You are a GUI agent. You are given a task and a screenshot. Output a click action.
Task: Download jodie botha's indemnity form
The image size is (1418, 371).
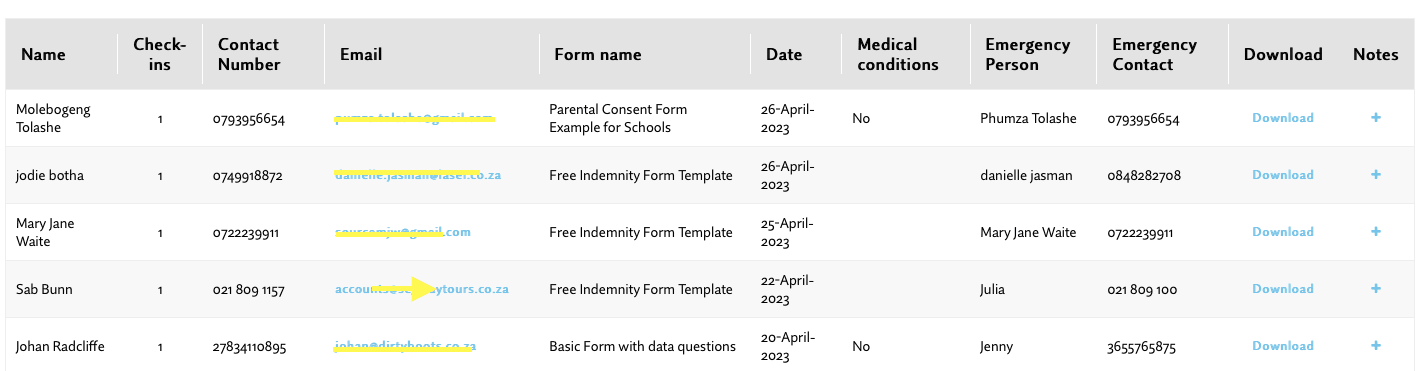(1283, 175)
